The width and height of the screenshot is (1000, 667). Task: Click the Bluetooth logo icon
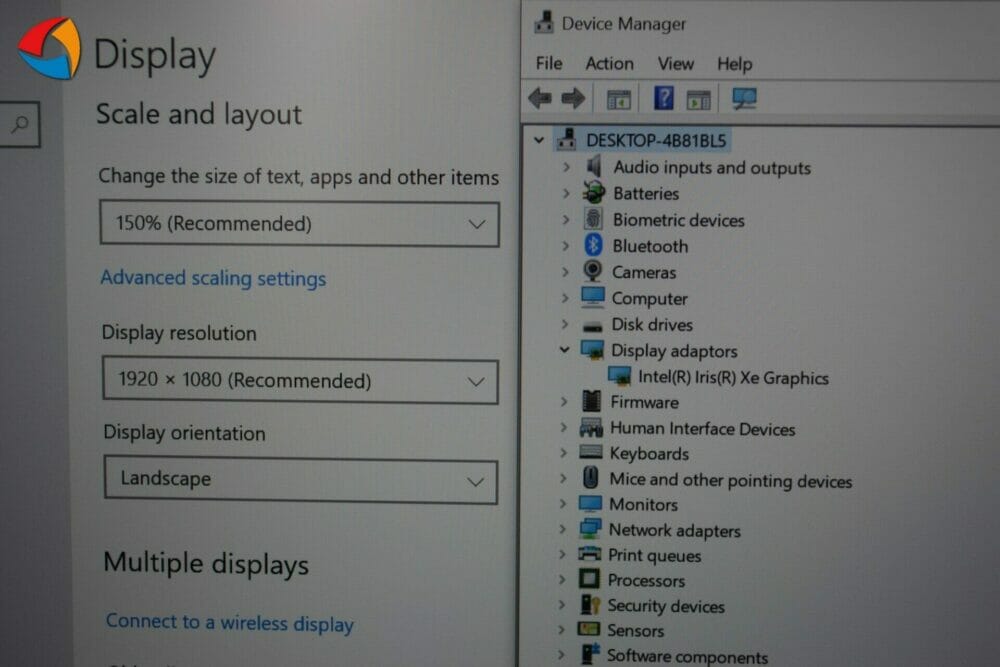pyautogui.click(x=593, y=245)
